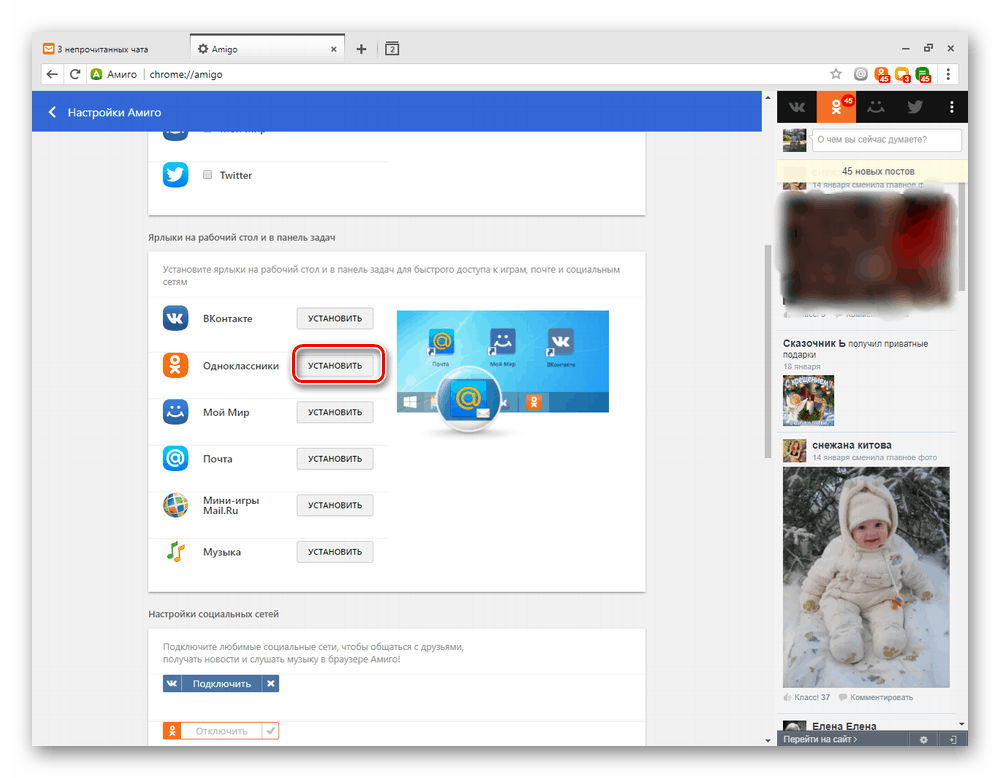Click Настройки Амиго header title
This screenshot has width=1000, height=778.
(114, 112)
